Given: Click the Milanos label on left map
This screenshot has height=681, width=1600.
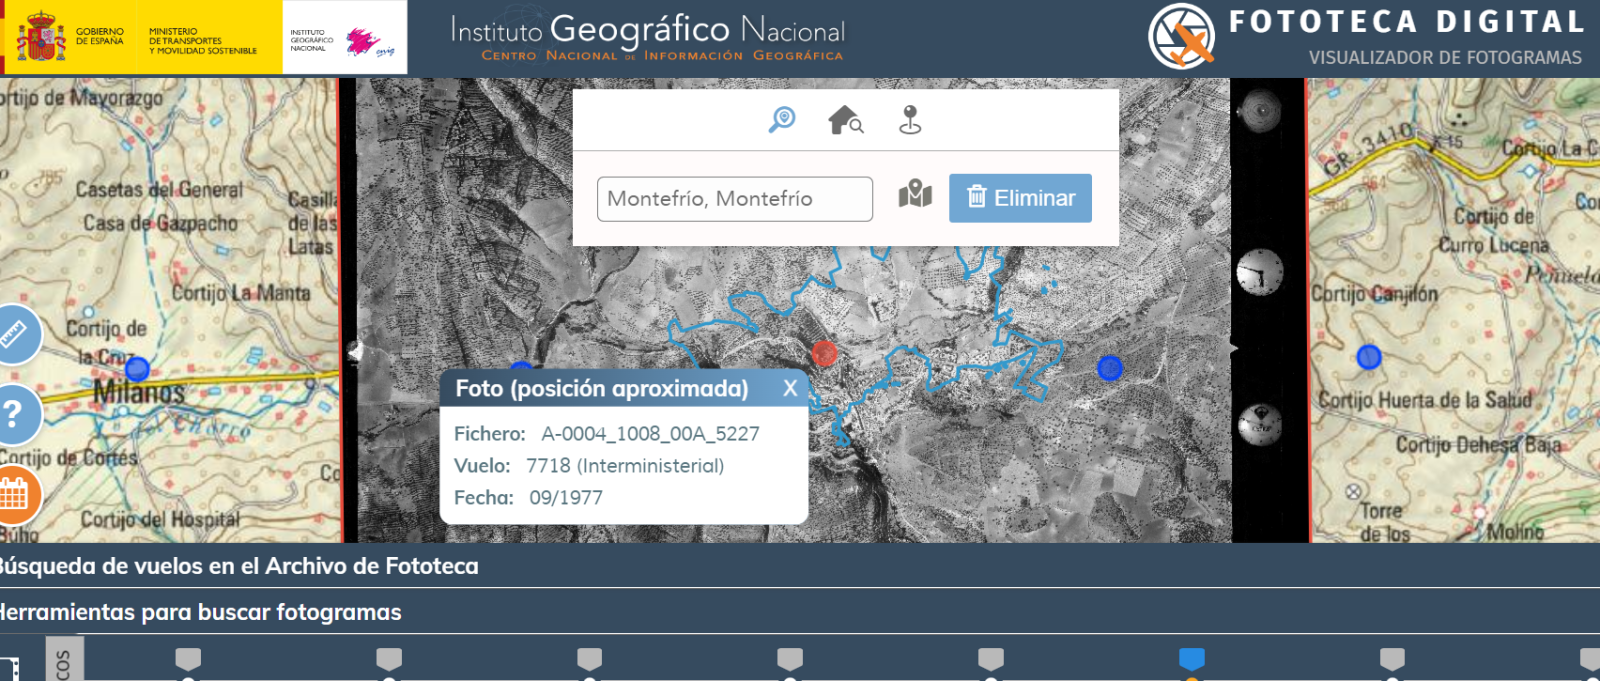Looking at the screenshot, I should (139, 392).
